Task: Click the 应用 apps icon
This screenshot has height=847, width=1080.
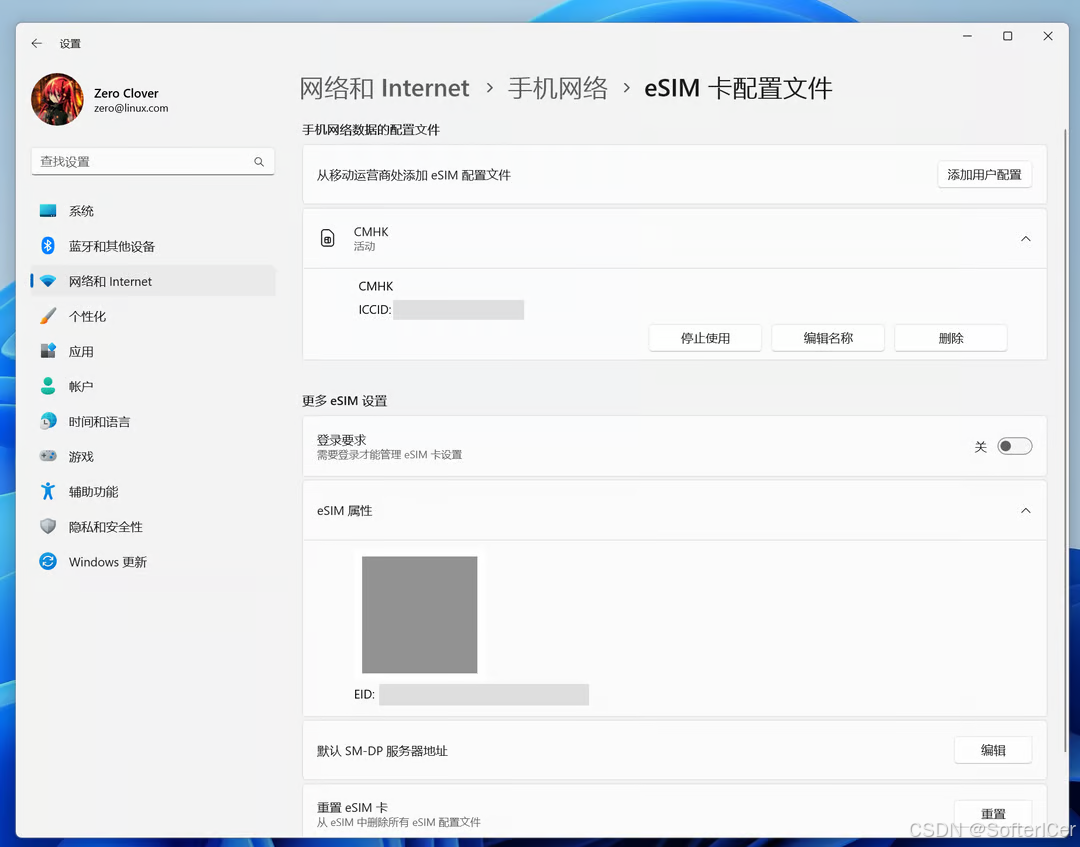Action: (48, 351)
